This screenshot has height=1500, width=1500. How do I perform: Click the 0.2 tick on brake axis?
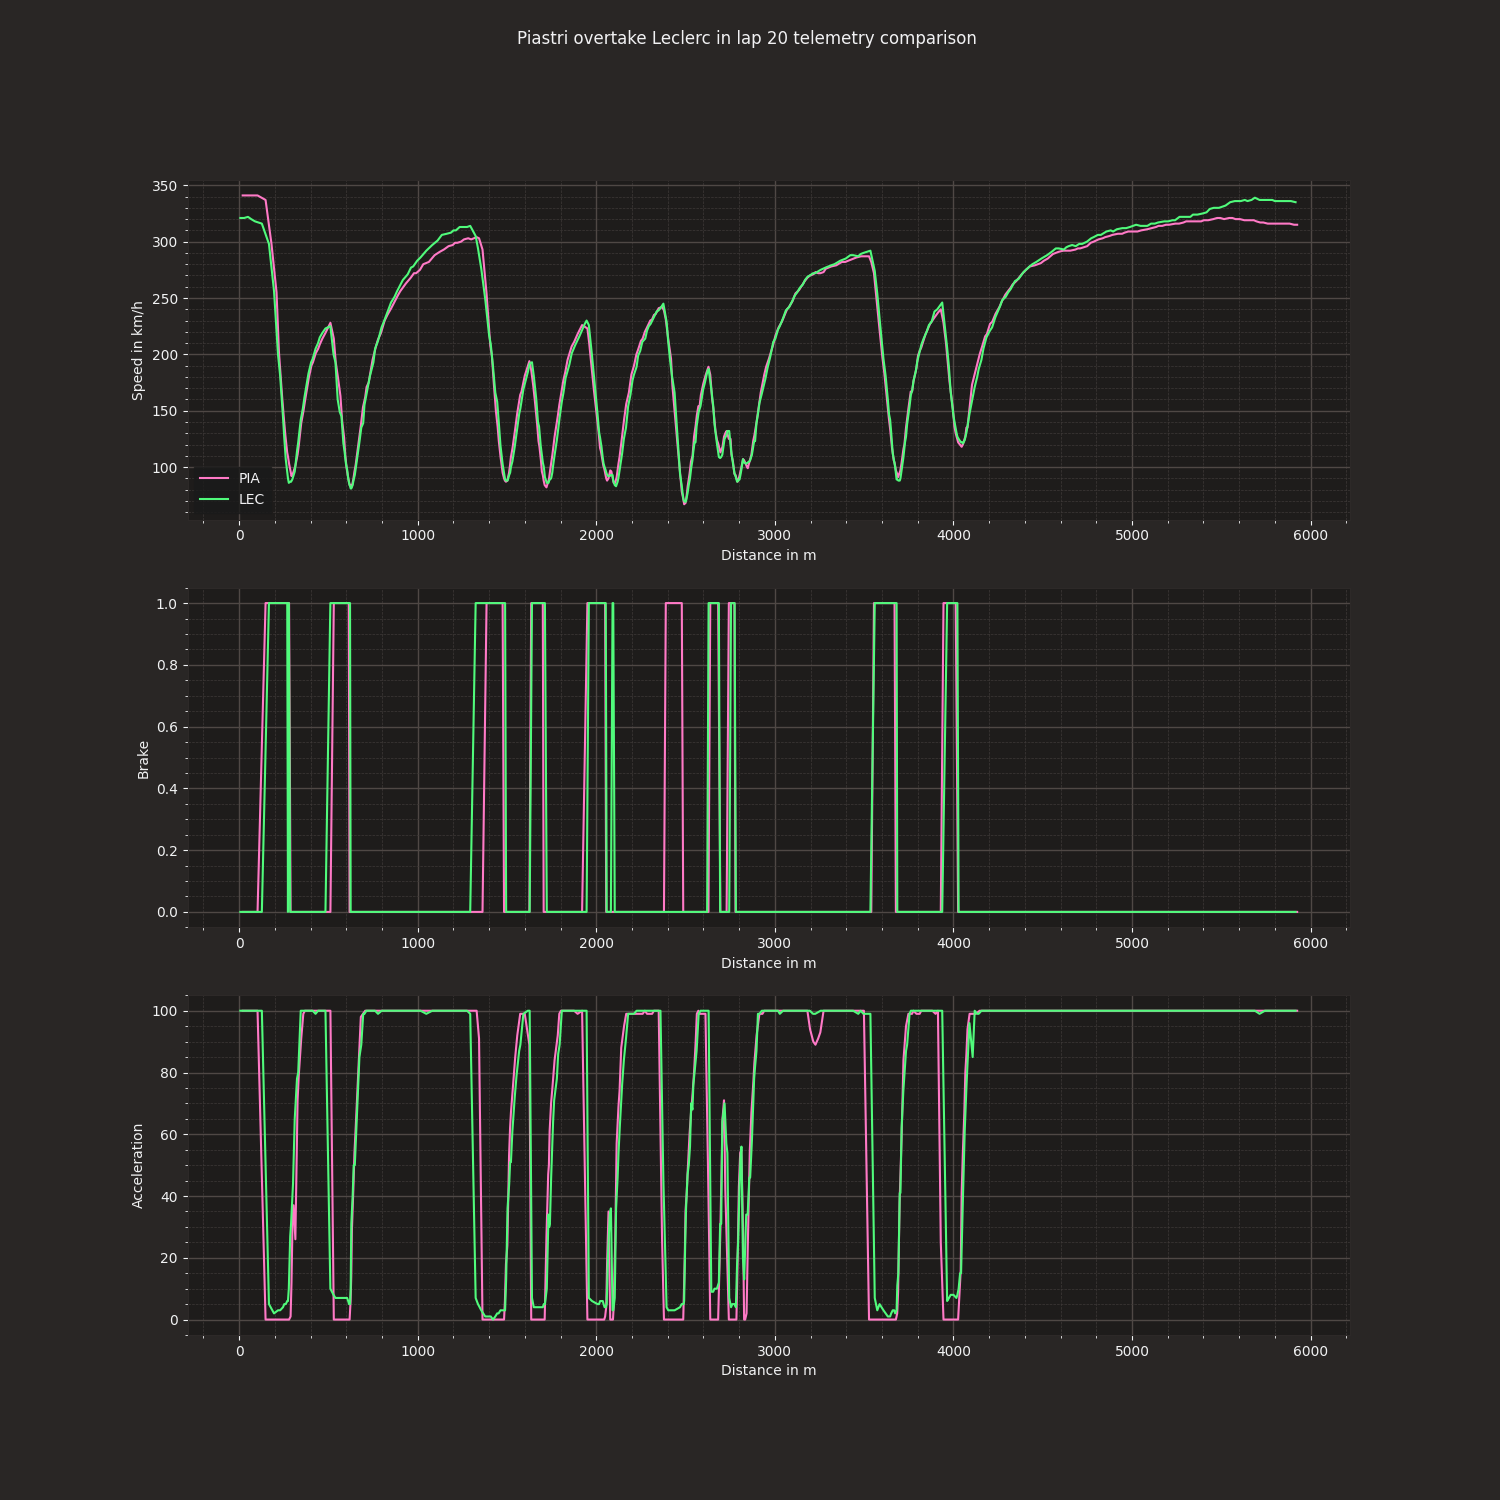[x=167, y=851]
